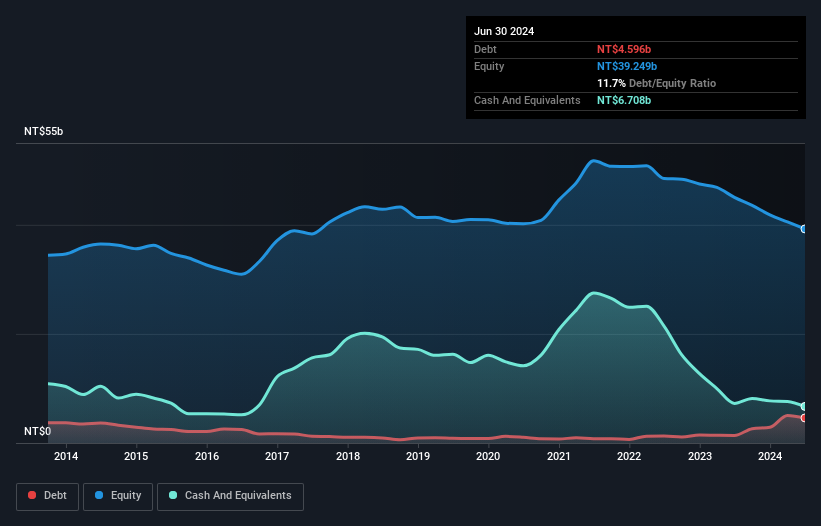Select the Cash endpoint marker on the chart
This screenshot has height=526, width=821.
[x=804, y=407]
